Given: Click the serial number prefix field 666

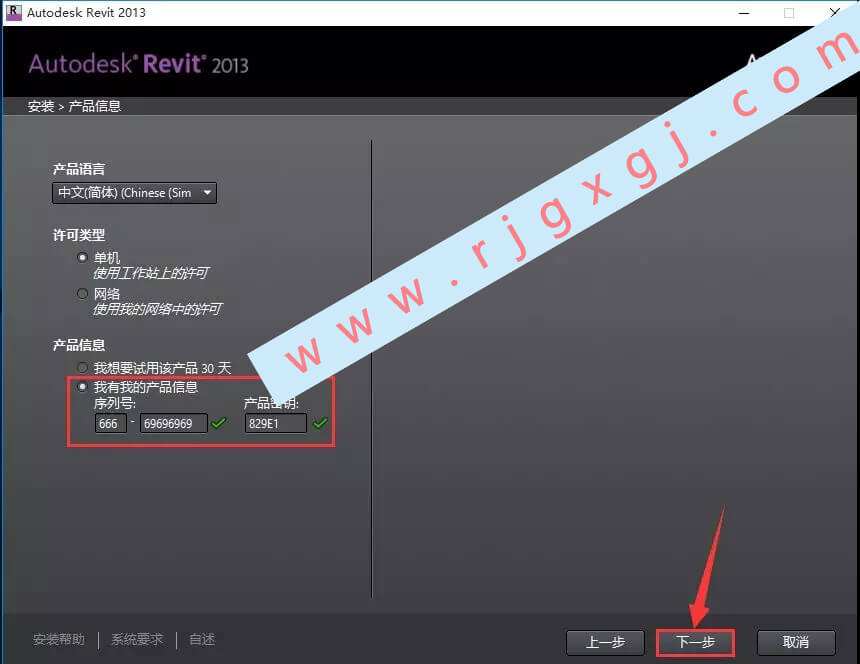Looking at the screenshot, I should [110, 423].
